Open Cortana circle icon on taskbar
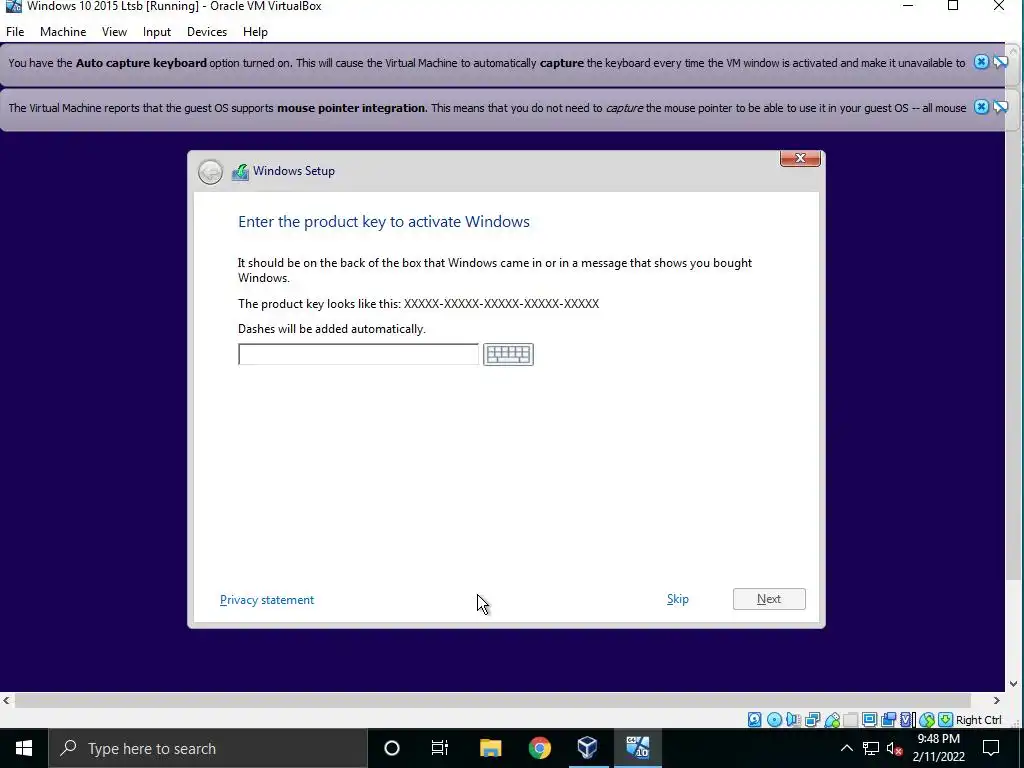Image resolution: width=1024 pixels, height=768 pixels. pos(391,748)
